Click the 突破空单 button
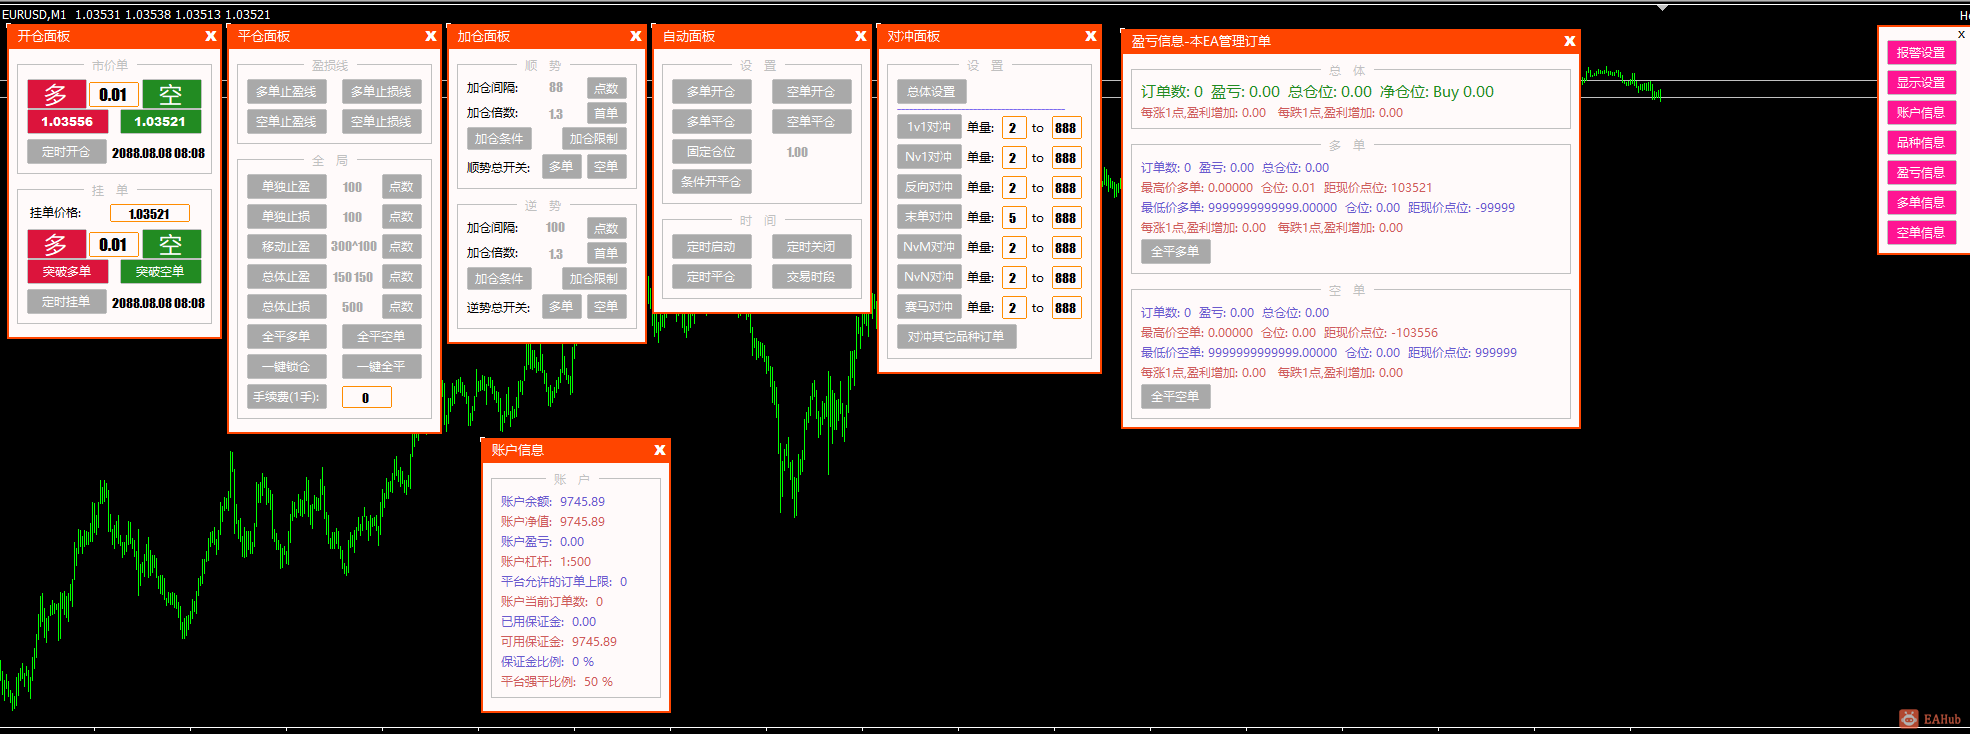1970x734 pixels. pyautogui.click(x=160, y=271)
